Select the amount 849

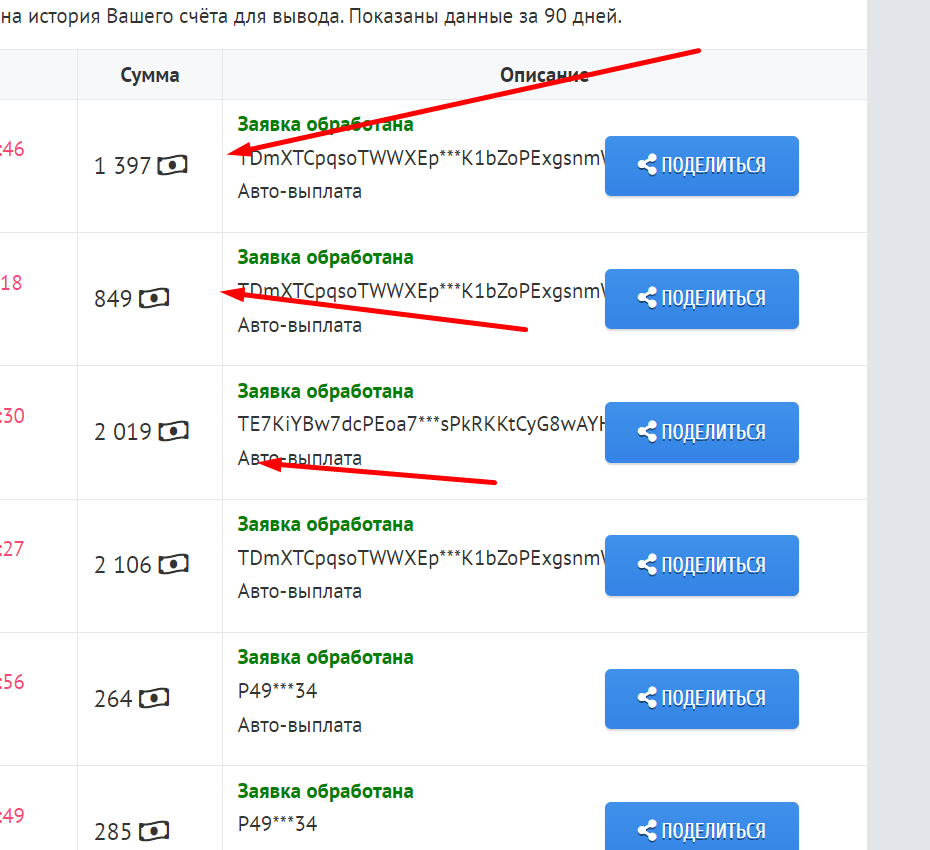pos(113,298)
